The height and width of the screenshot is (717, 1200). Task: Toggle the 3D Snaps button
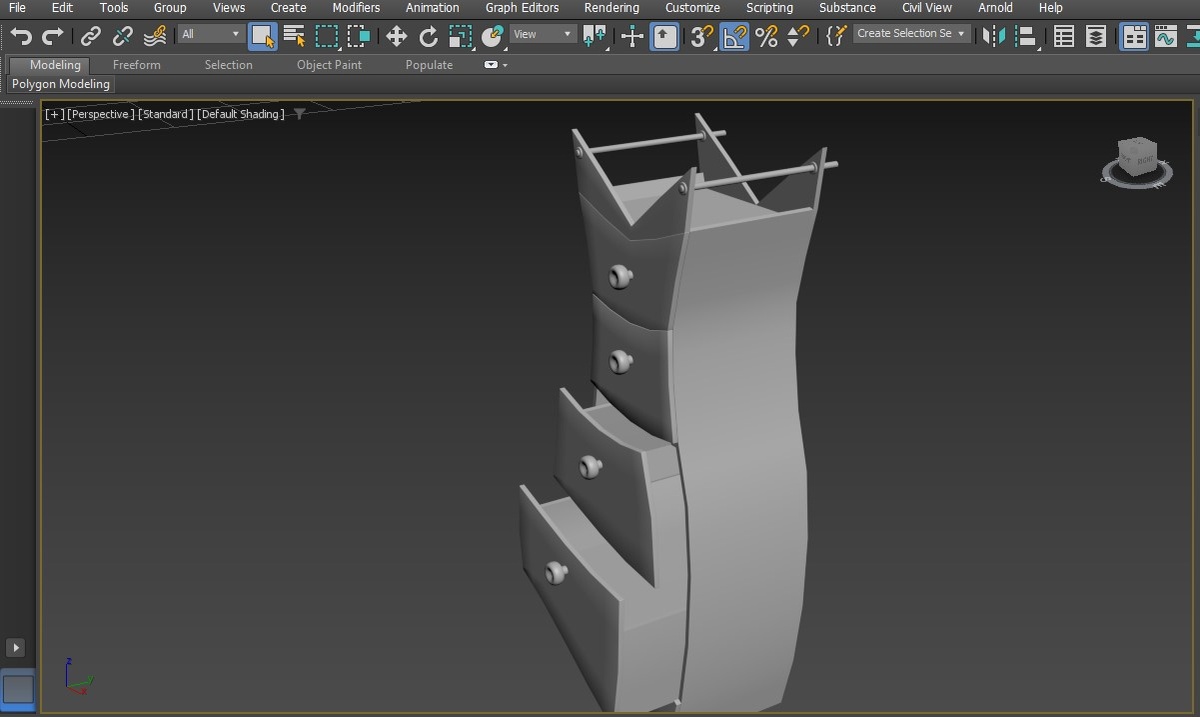[702, 37]
